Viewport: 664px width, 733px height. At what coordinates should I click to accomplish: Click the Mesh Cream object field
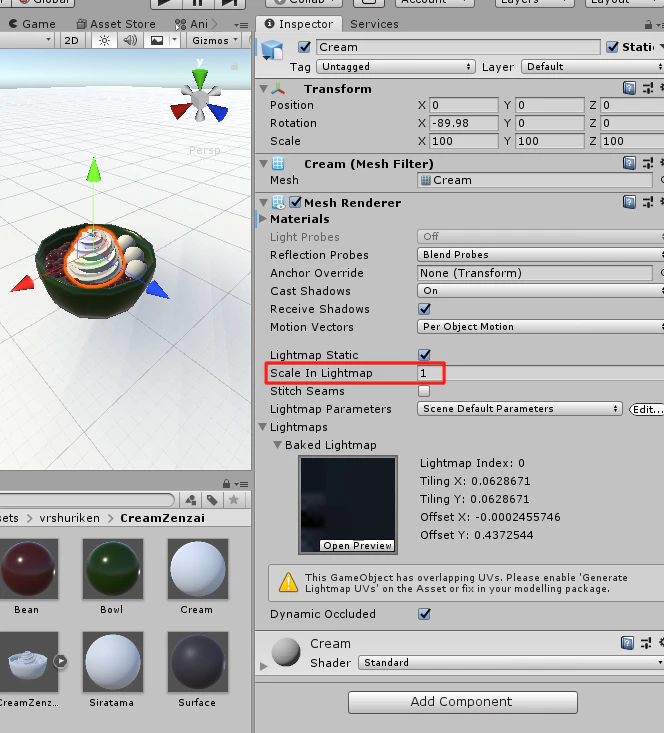534,180
